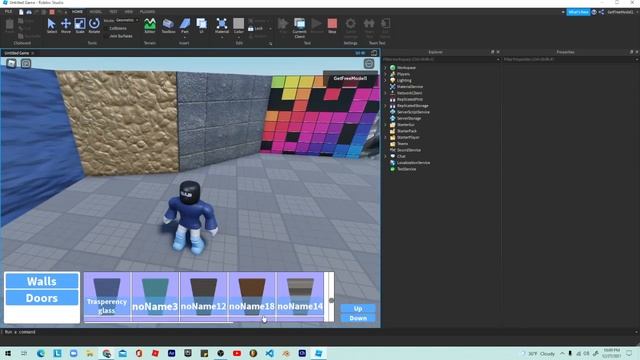Viewport: 640px width, 360px height.
Task: Click the Up button in game GUI
Action: [358, 309]
